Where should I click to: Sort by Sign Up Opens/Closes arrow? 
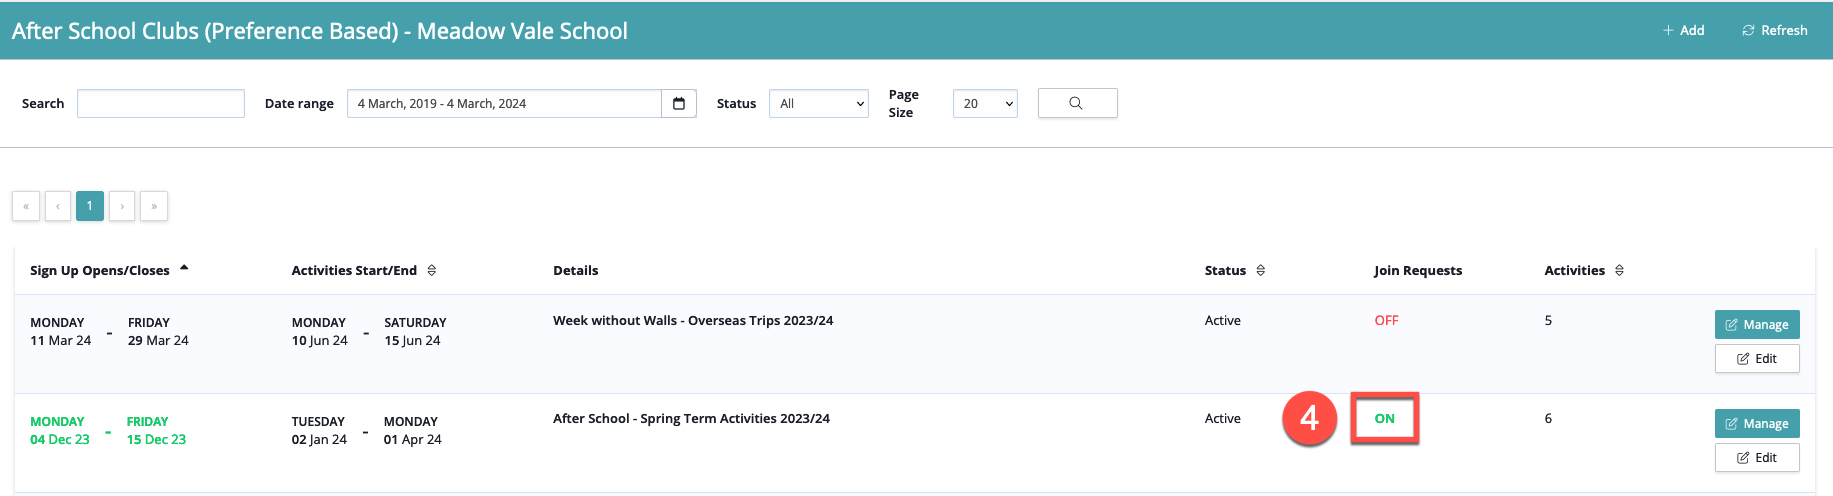point(184,269)
